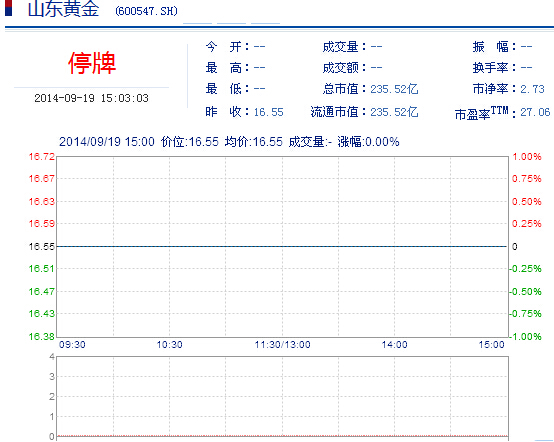554x442 pixels.
Task: Click the green -0.25% axis label
Action: (525, 269)
